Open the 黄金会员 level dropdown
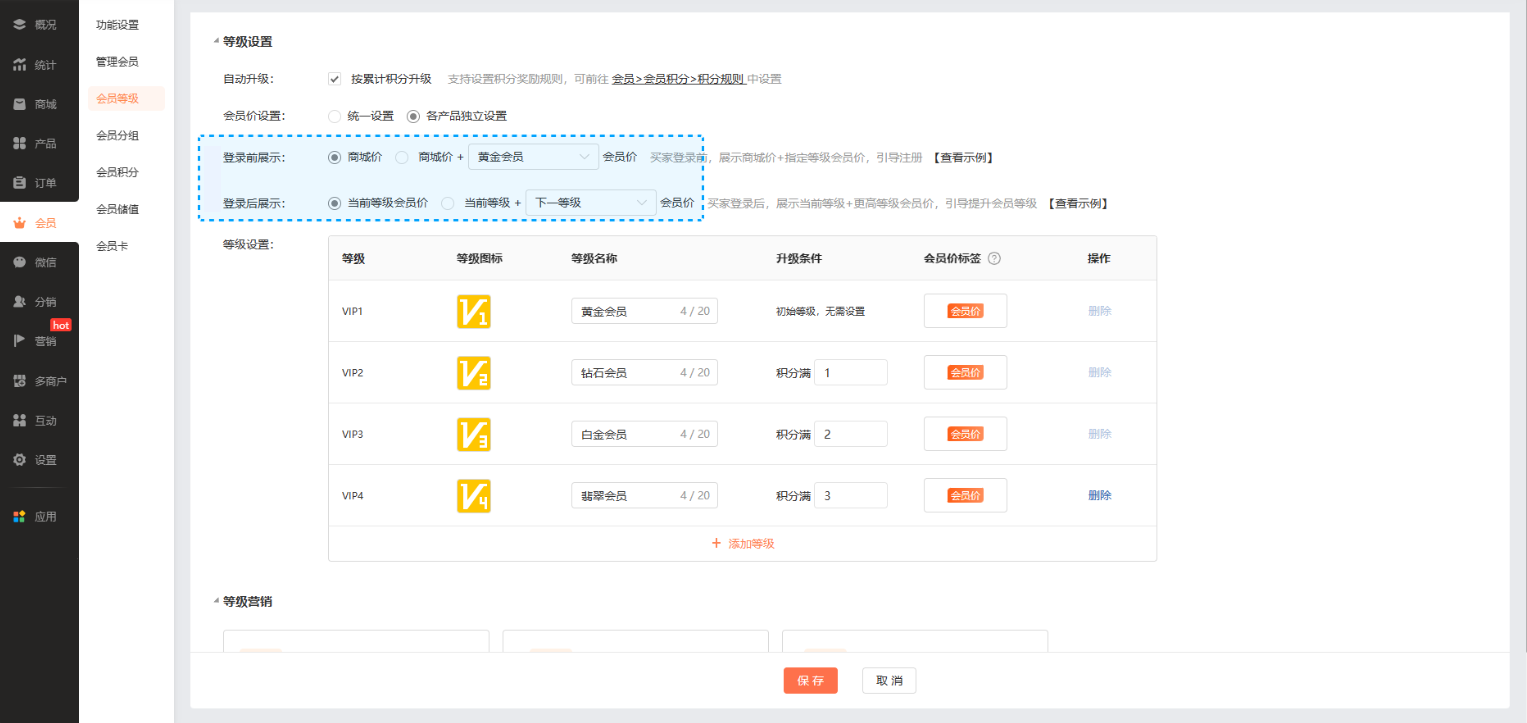Image resolution: width=1527 pixels, height=723 pixels. click(532, 157)
